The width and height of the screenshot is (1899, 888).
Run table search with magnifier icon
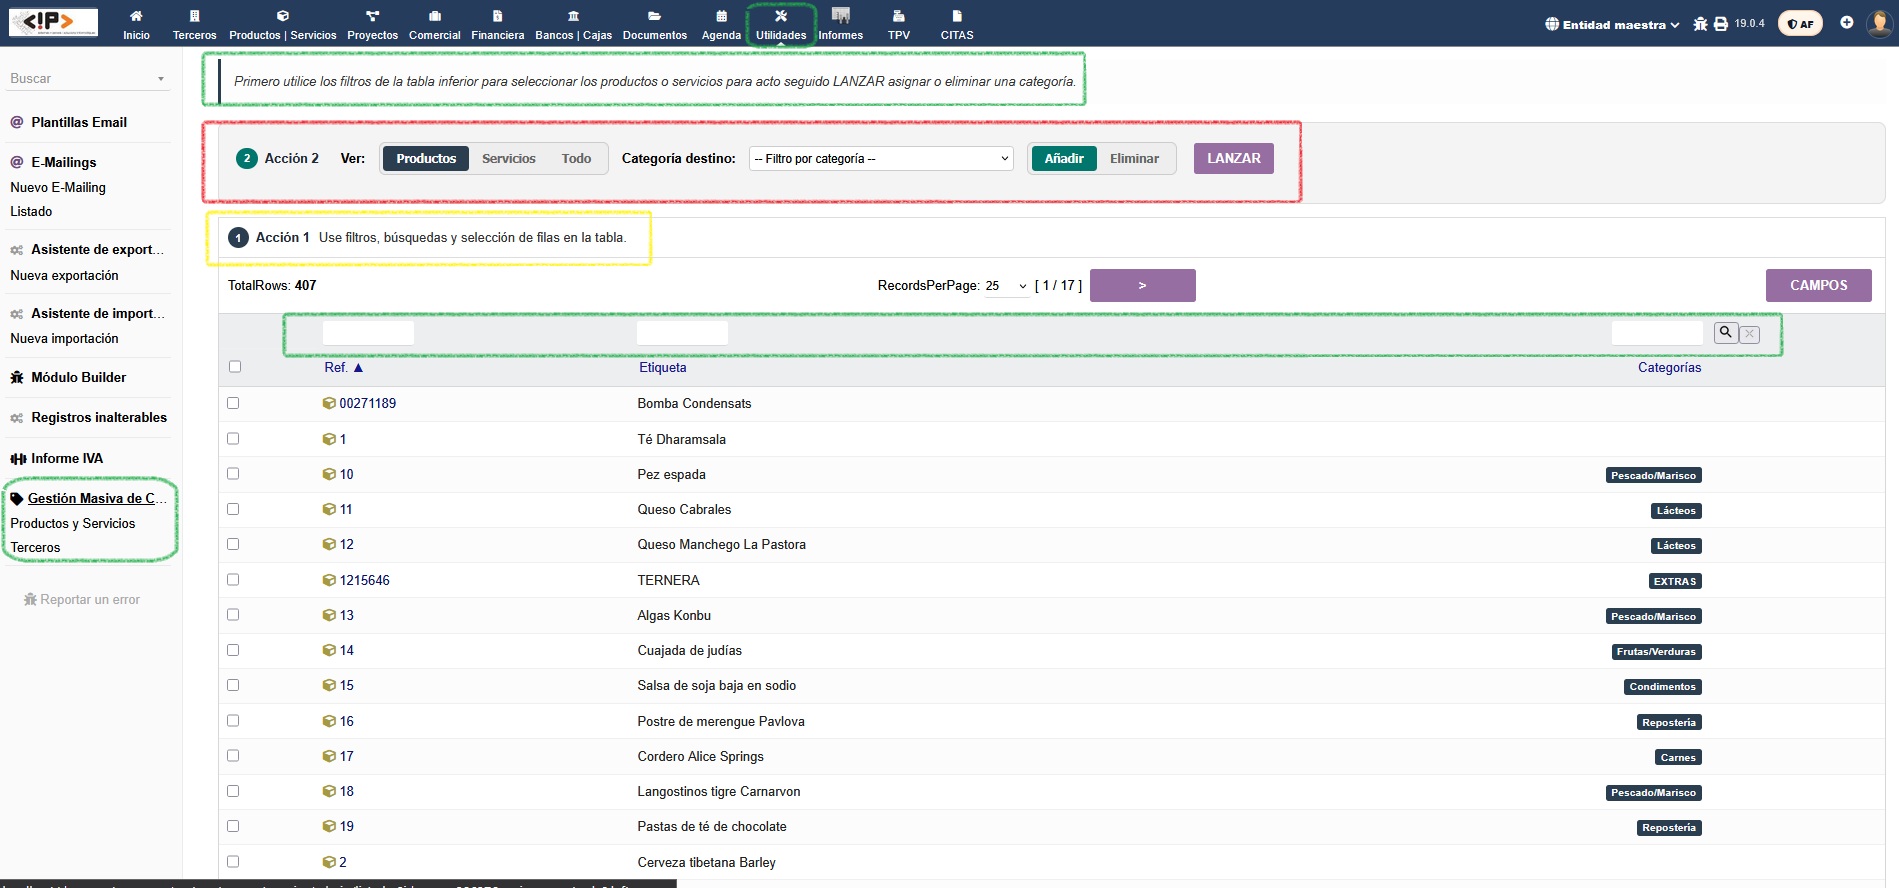[1725, 332]
